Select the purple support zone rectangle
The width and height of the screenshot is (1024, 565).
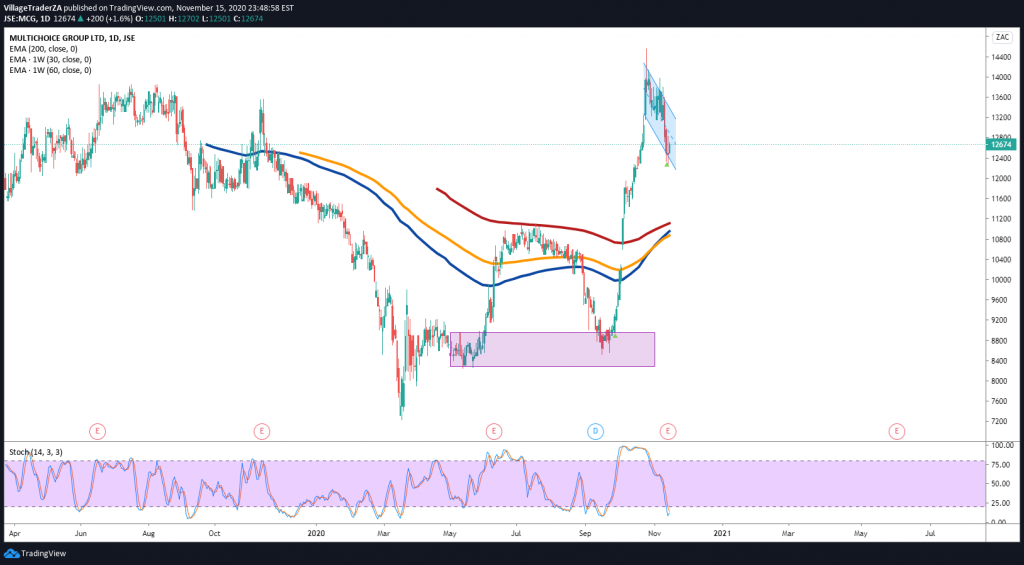[x=552, y=349]
